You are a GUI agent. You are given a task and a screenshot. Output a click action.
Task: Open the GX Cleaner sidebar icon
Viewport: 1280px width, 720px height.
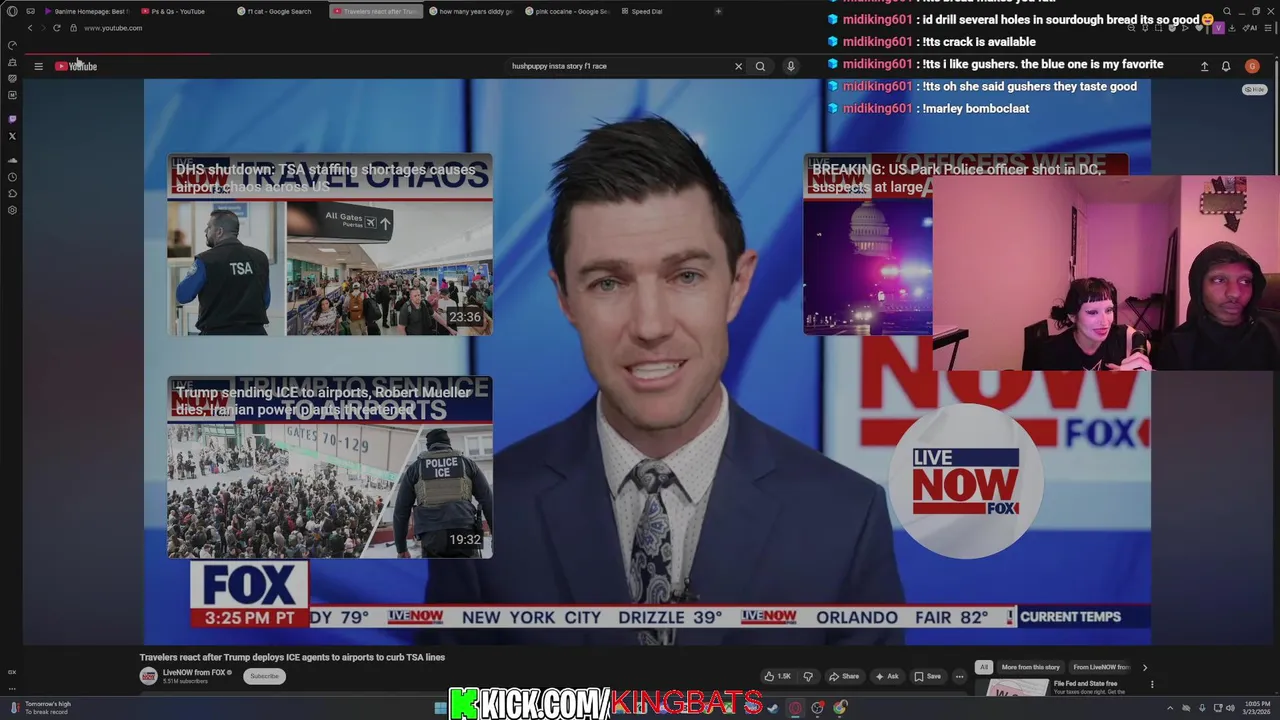(12, 62)
